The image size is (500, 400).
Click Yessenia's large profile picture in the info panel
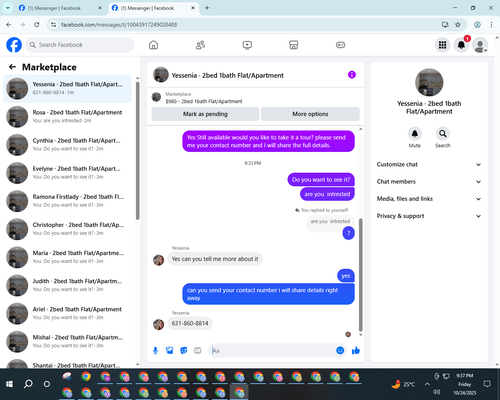click(429, 82)
